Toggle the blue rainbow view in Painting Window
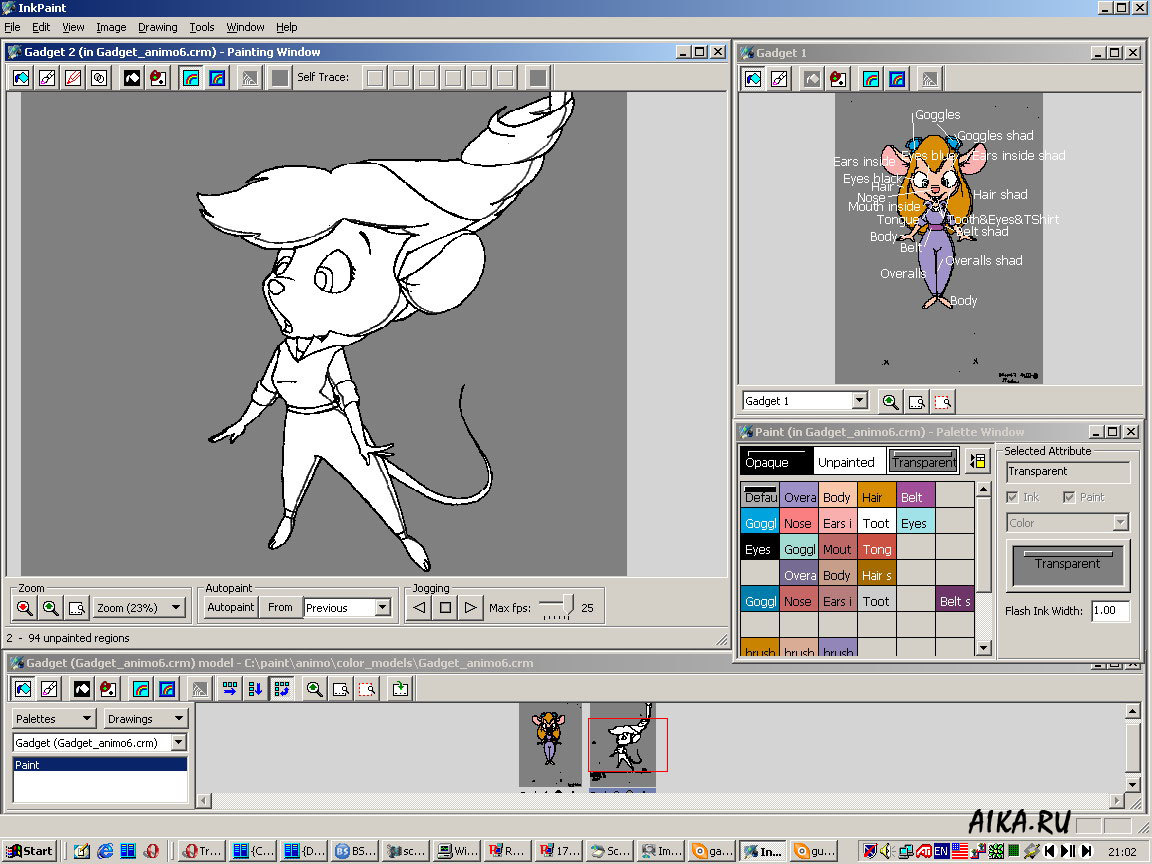 [x=217, y=78]
